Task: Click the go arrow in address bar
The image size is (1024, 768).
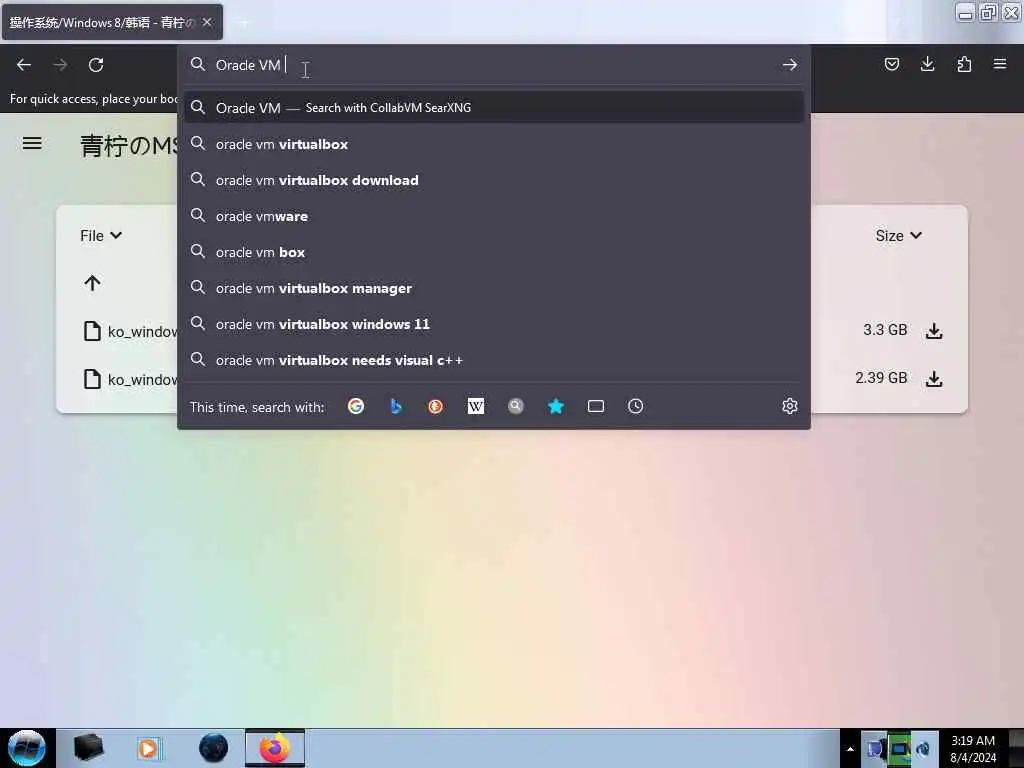Action: pos(790,65)
